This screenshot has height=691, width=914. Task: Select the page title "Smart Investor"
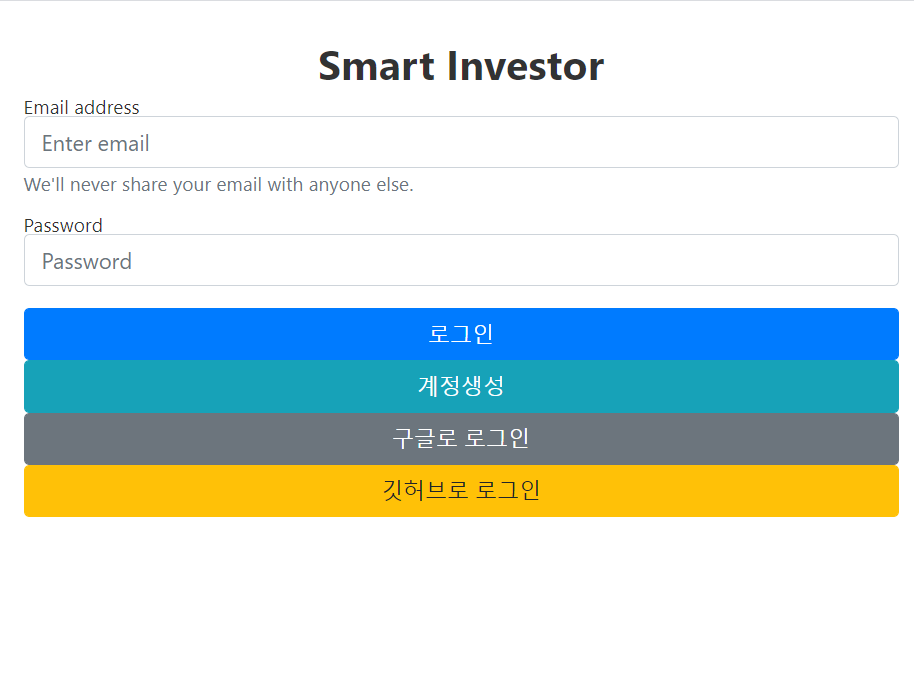tap(461, 66)
